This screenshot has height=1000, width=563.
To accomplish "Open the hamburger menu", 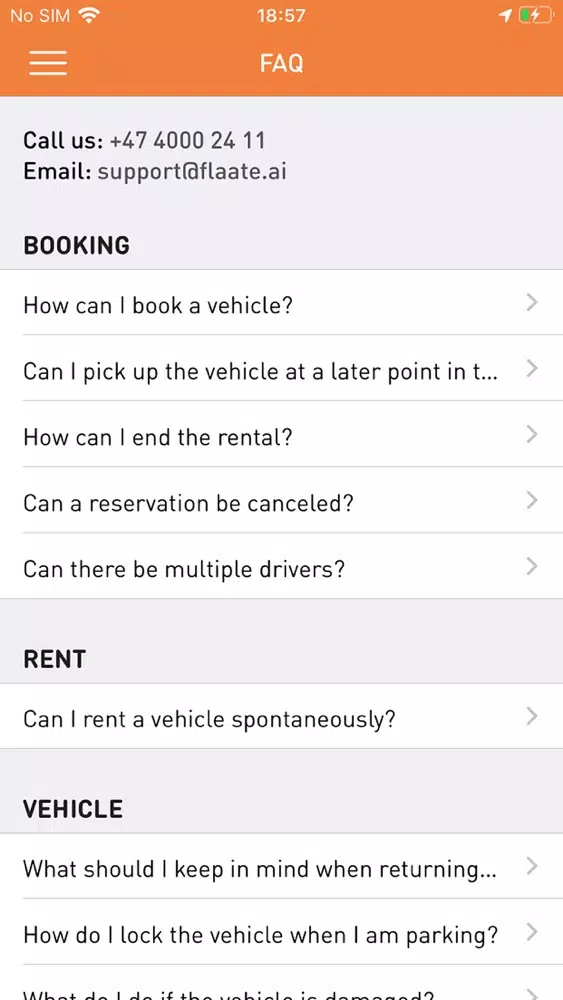I will click(48, 62).
